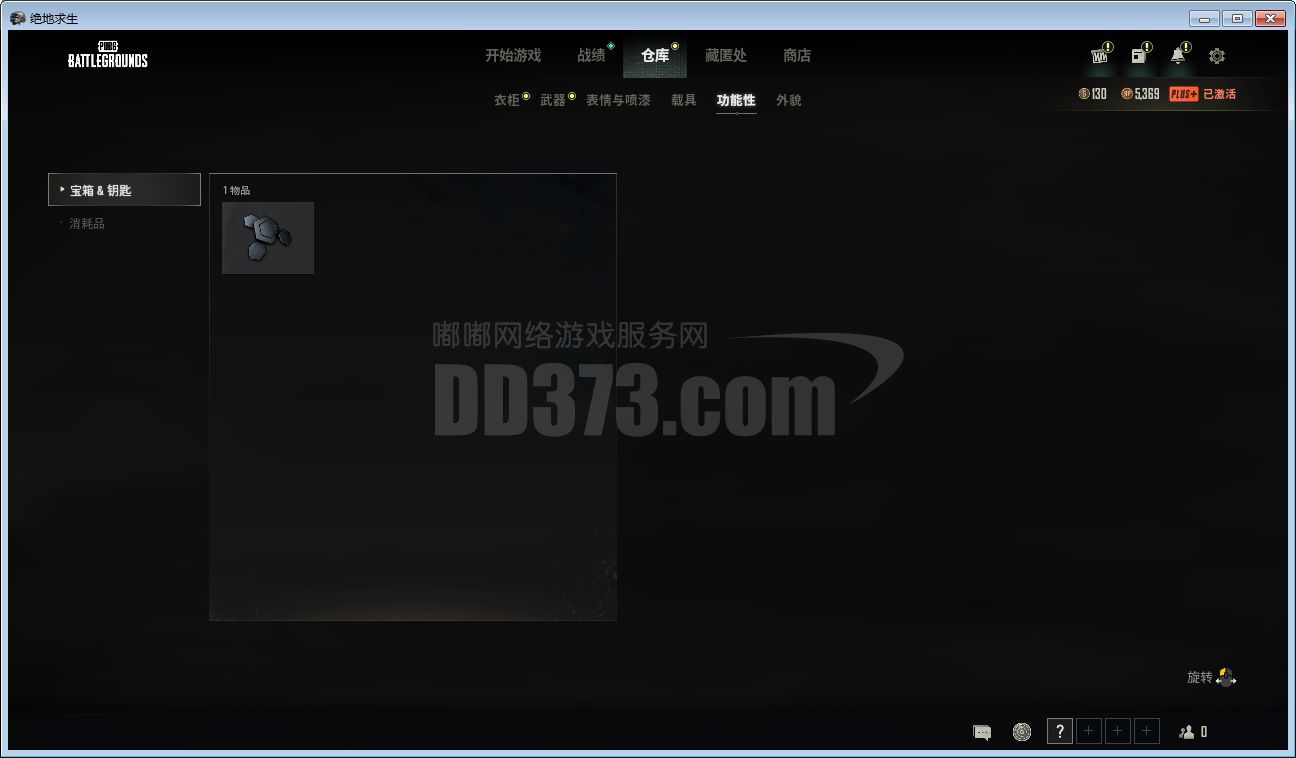Click the plus slot beside the question mark slot
Screen dimensions: 1296x758
coord(1089,732)
